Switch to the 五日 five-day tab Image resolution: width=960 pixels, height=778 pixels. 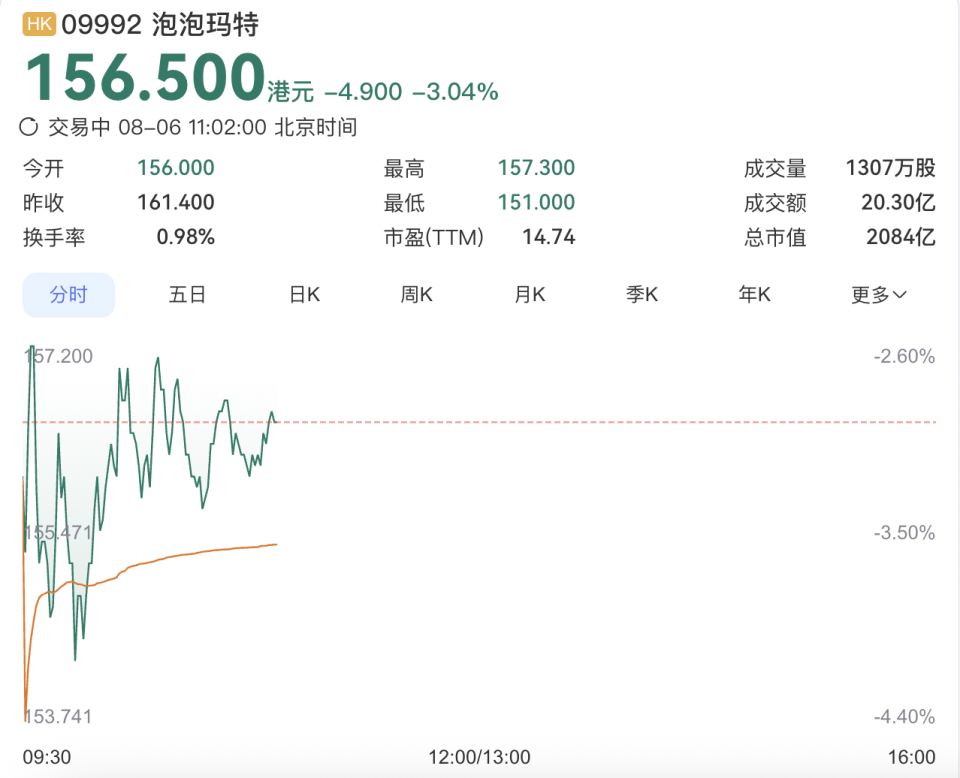coord(187,295)
